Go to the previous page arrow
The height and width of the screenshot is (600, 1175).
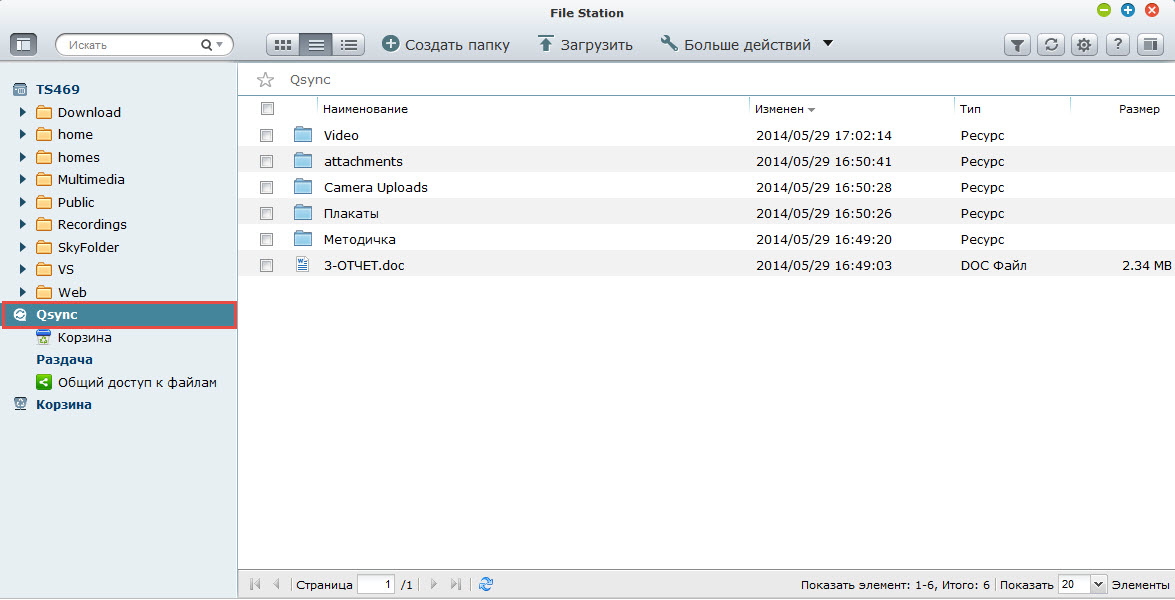277,584
